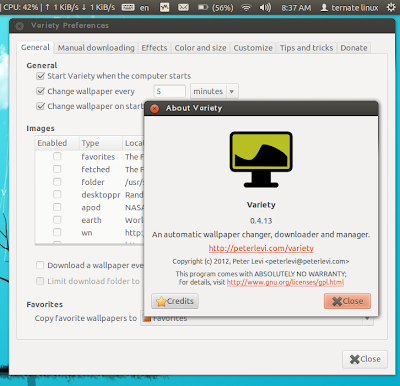Open the sound volume indicator
This screenshot has width=400, height=386.
pos(265,7)
